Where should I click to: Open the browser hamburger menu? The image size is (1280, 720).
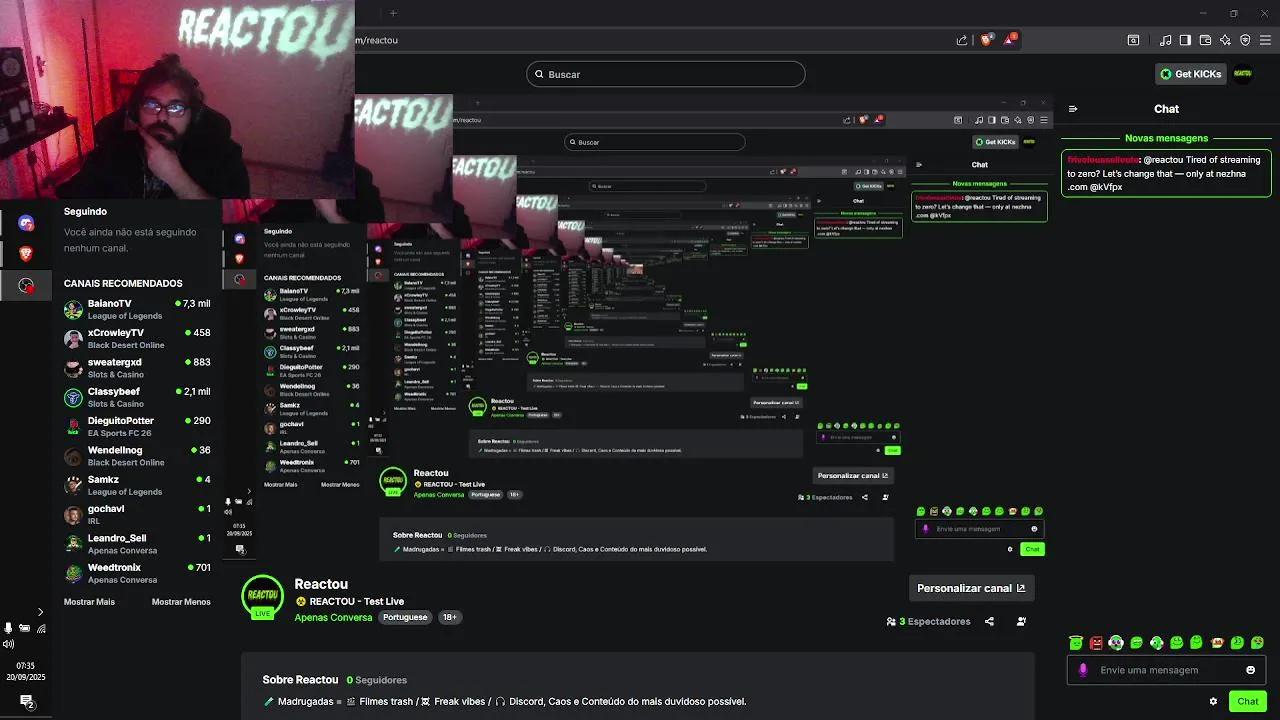1265,40
